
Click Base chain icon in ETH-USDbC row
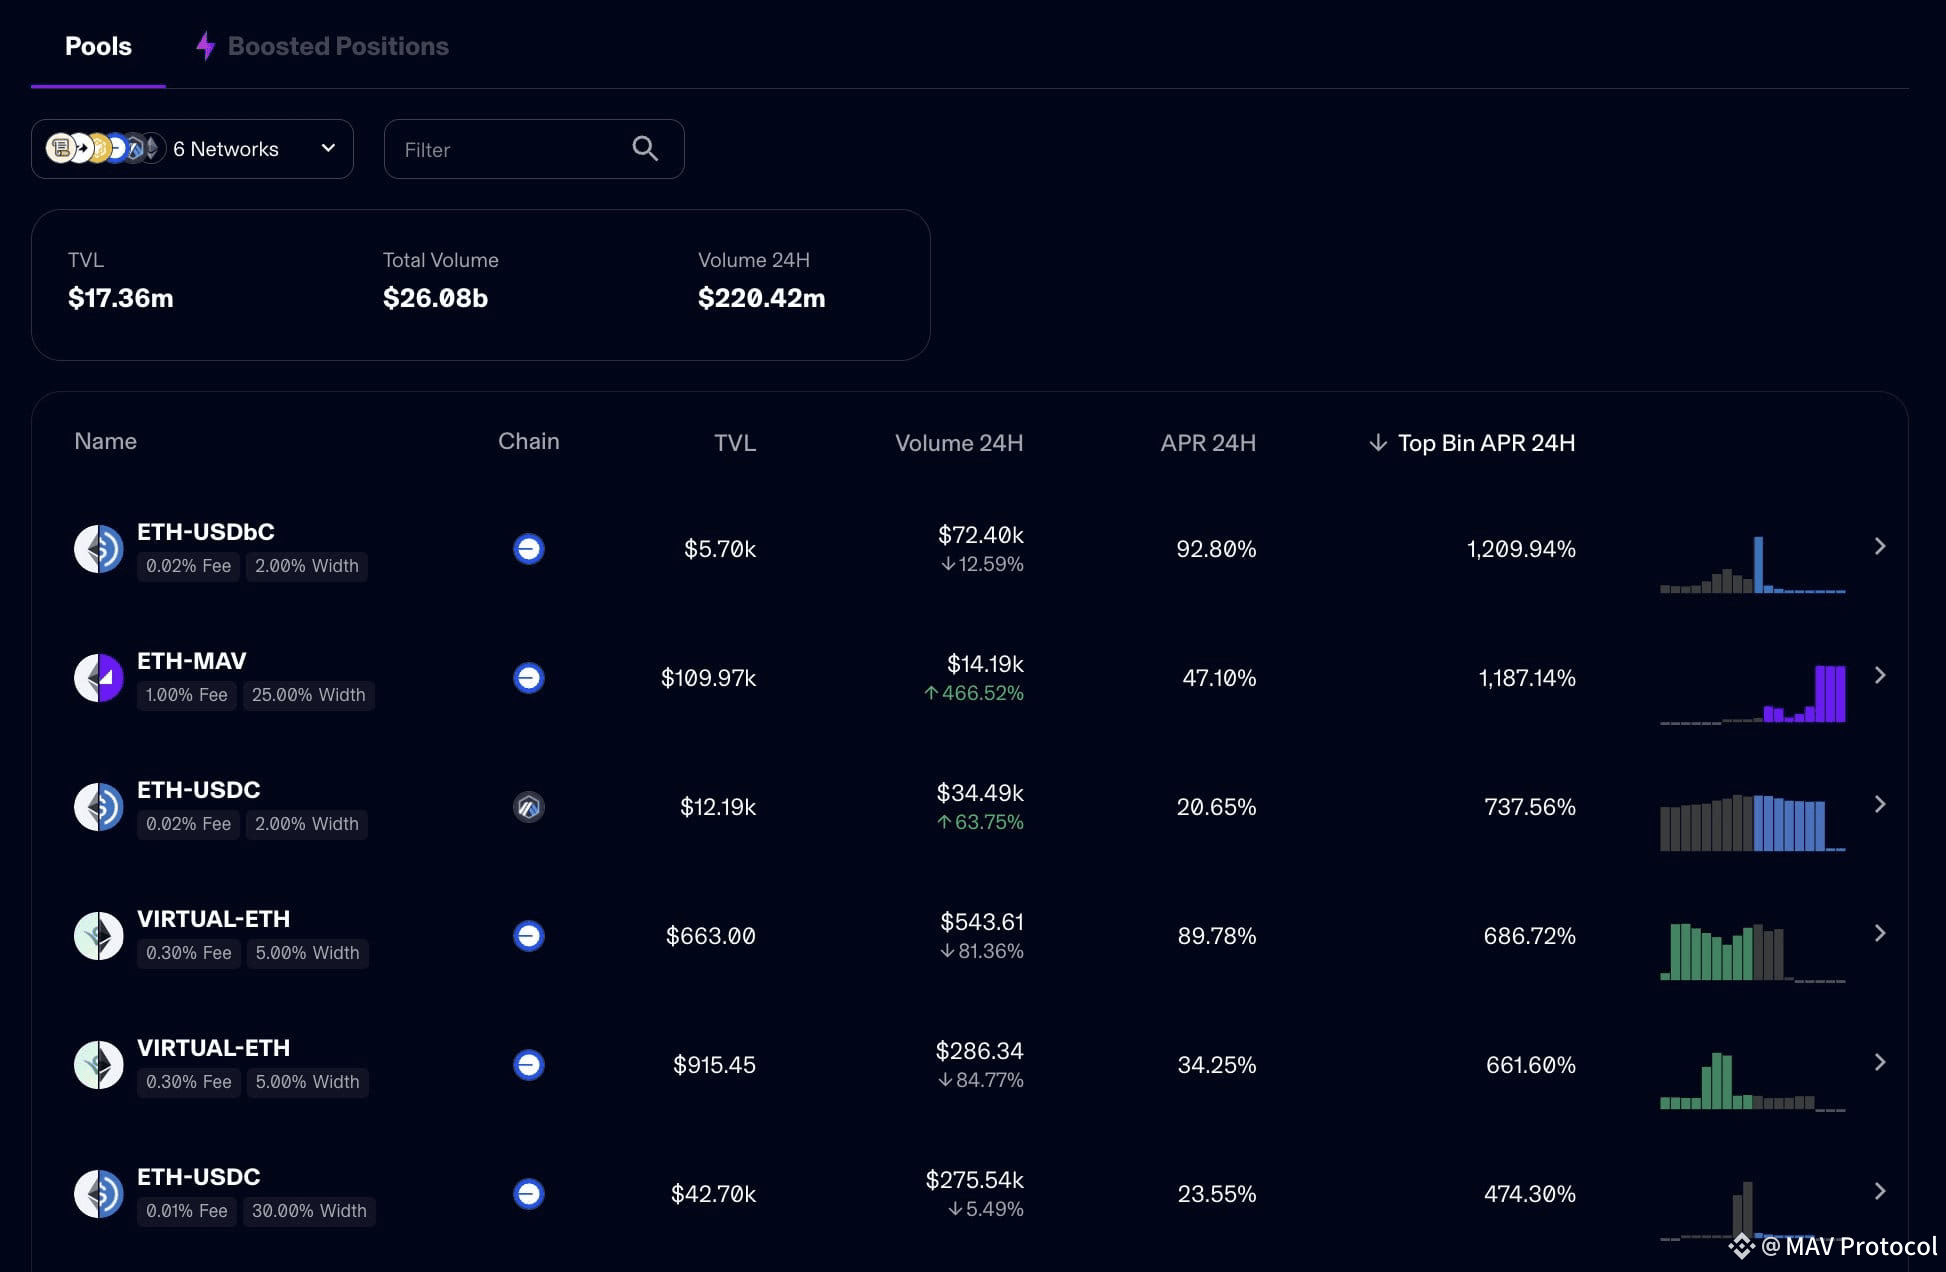[x=528, y=549]
